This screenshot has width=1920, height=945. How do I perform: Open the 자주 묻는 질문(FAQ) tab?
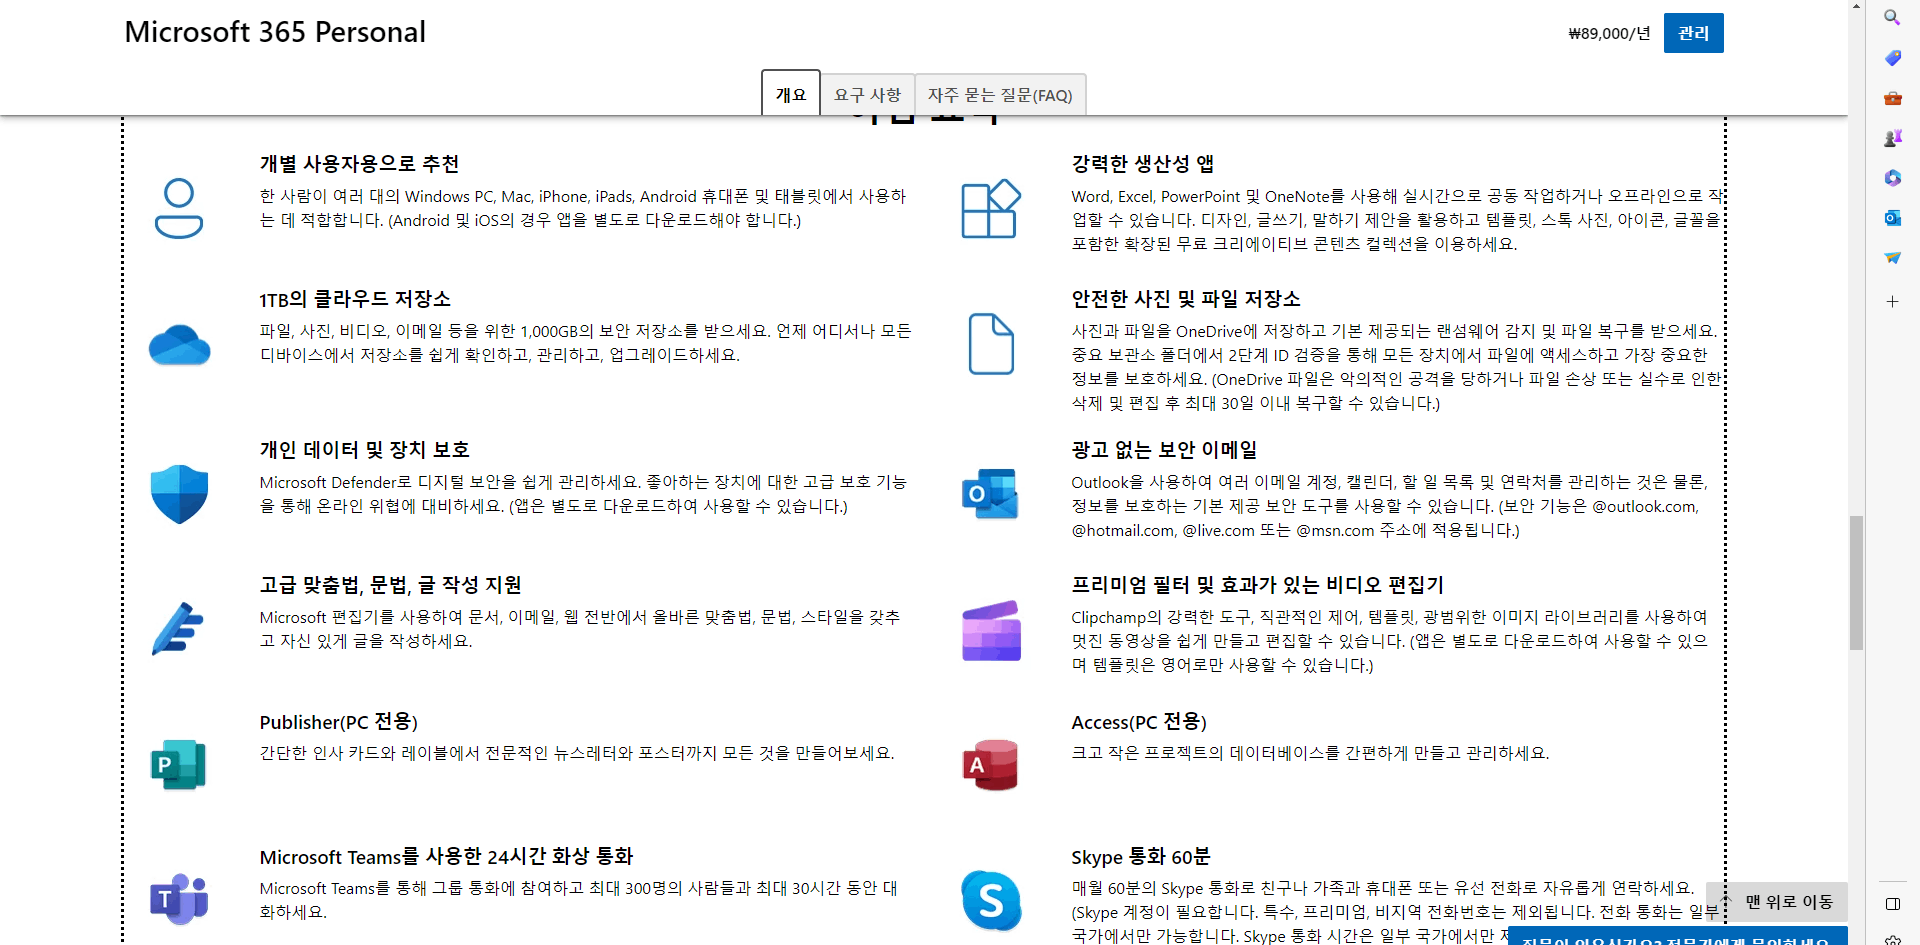point(1000,95)
